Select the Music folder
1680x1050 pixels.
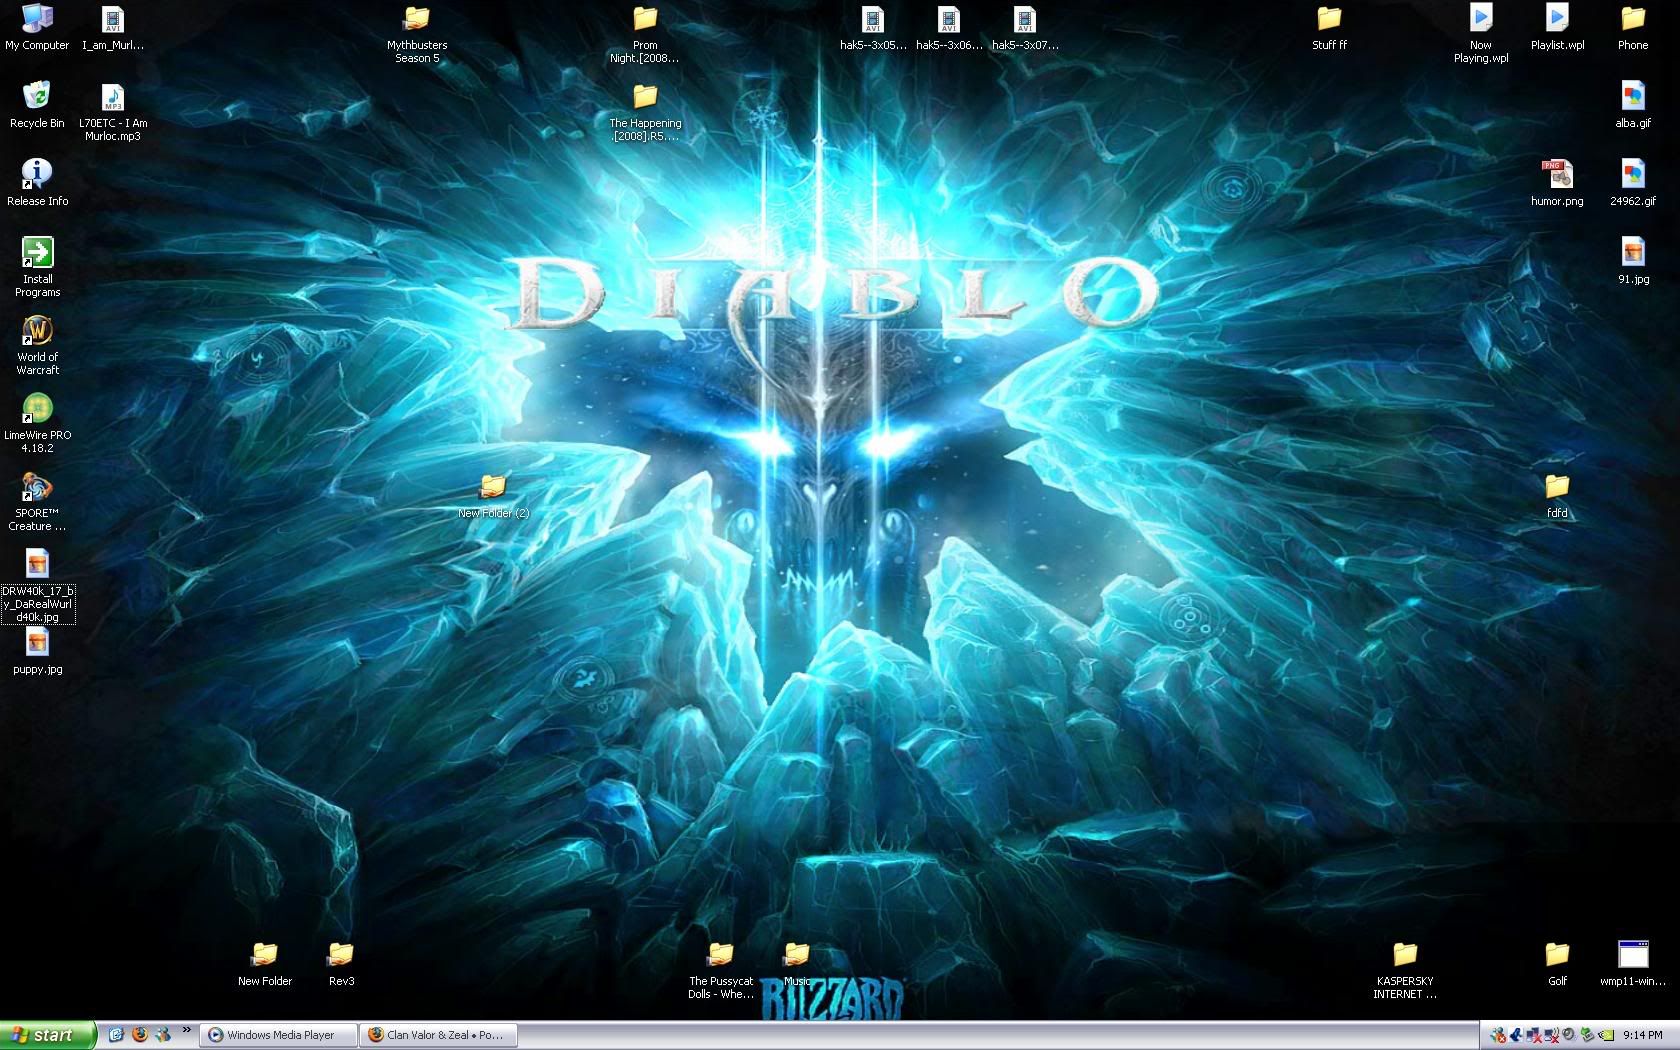point(797,963)
